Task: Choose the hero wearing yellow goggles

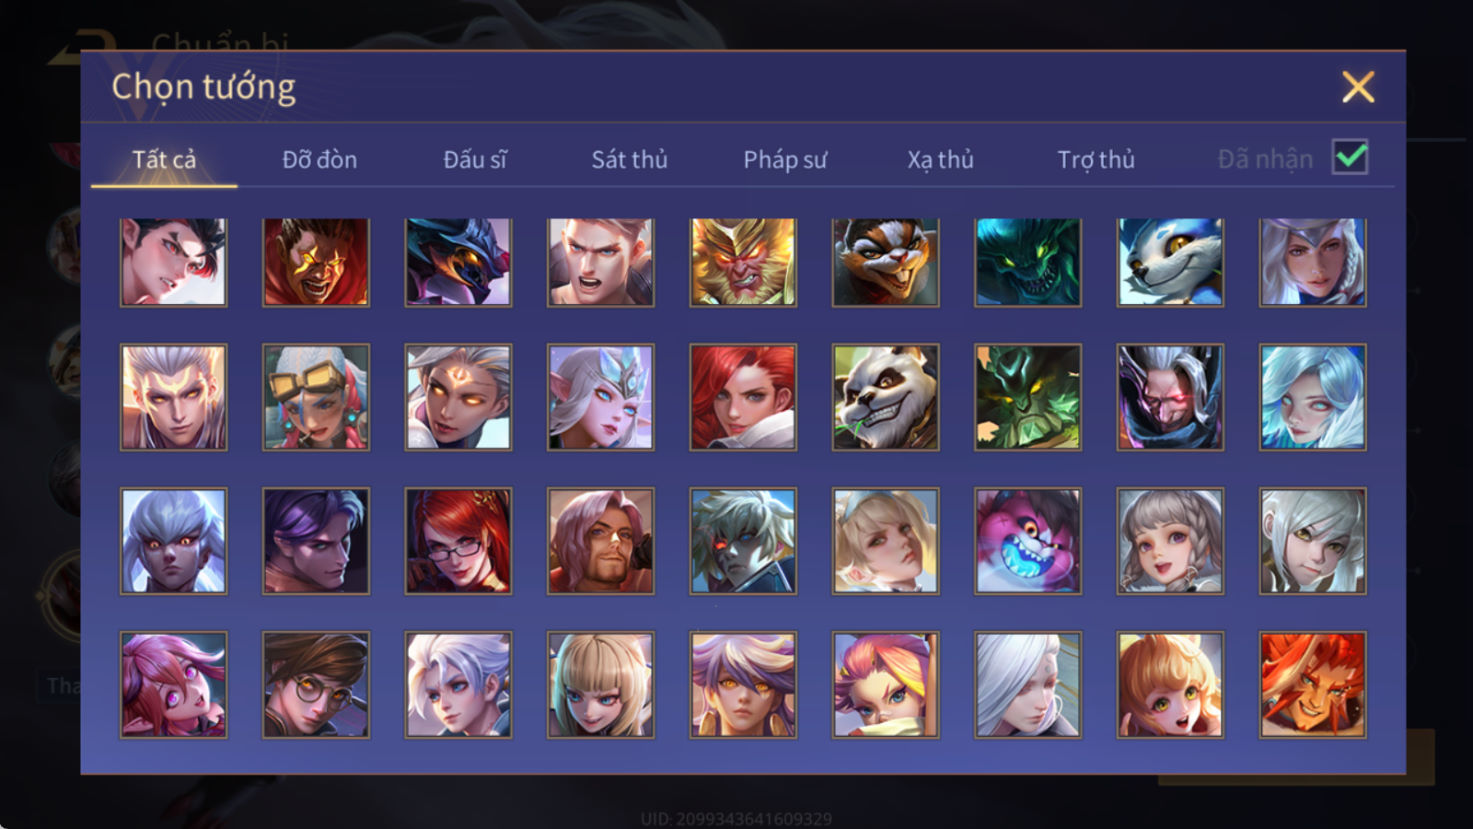Action: 316,397
